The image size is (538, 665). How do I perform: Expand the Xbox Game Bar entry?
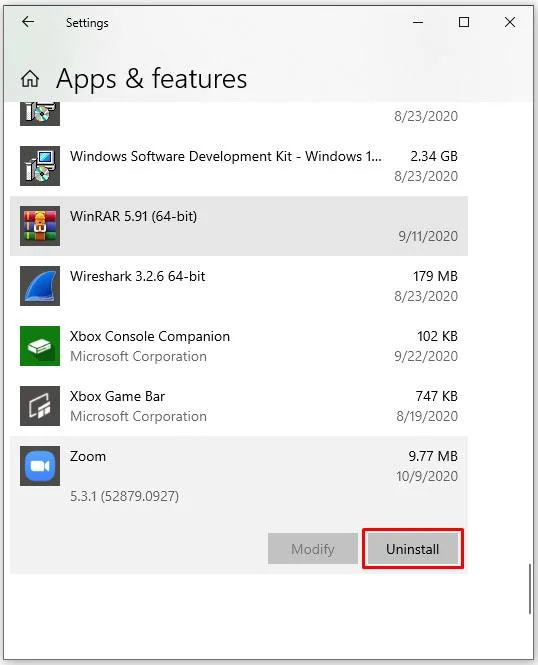[x=239, y=406]
